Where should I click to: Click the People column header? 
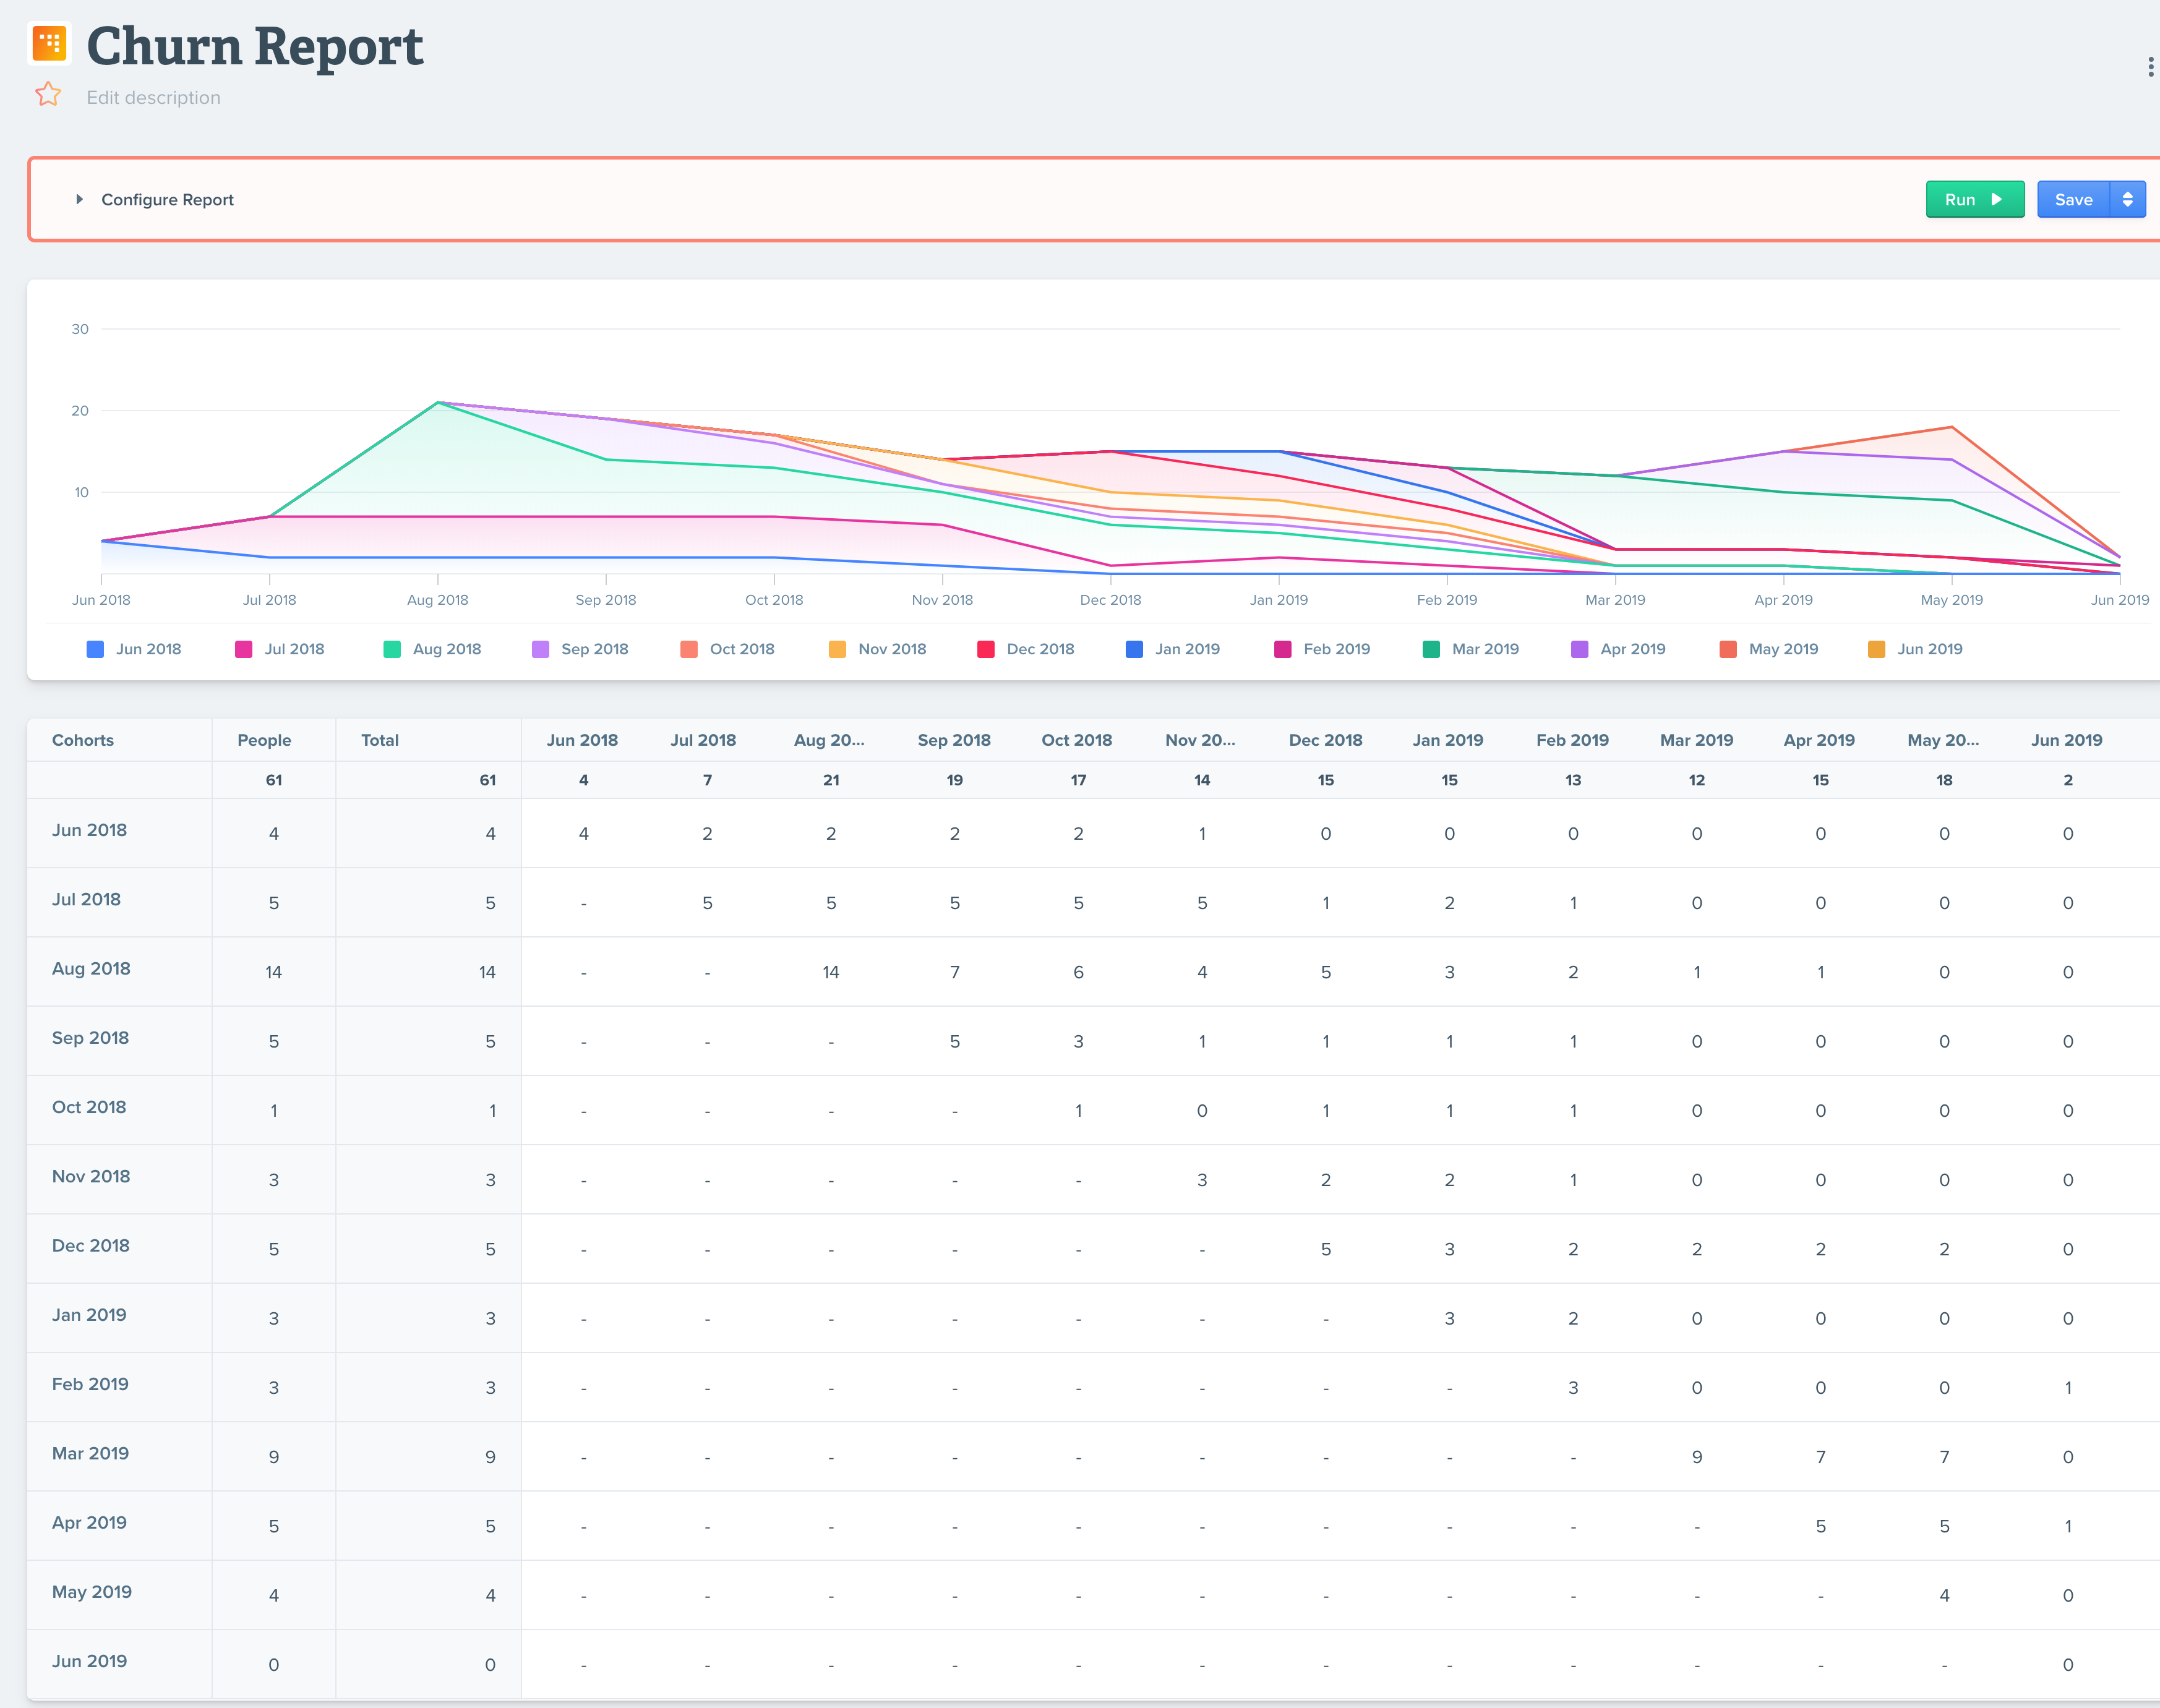(264, 741)
